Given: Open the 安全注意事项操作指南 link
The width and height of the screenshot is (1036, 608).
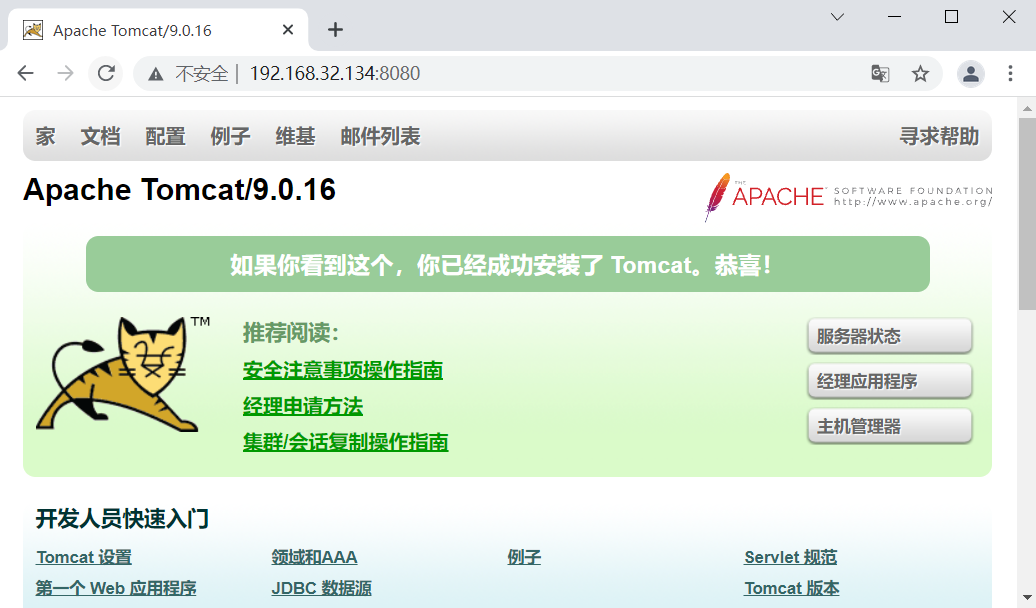Looking at the screenshot, I should pyautogui.click(x=343, y=370).
